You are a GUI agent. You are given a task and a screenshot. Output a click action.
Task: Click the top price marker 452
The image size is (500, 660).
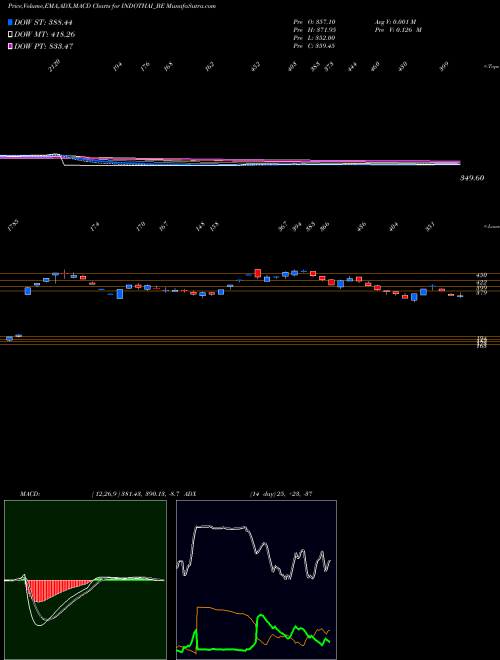tap(256, 67)
